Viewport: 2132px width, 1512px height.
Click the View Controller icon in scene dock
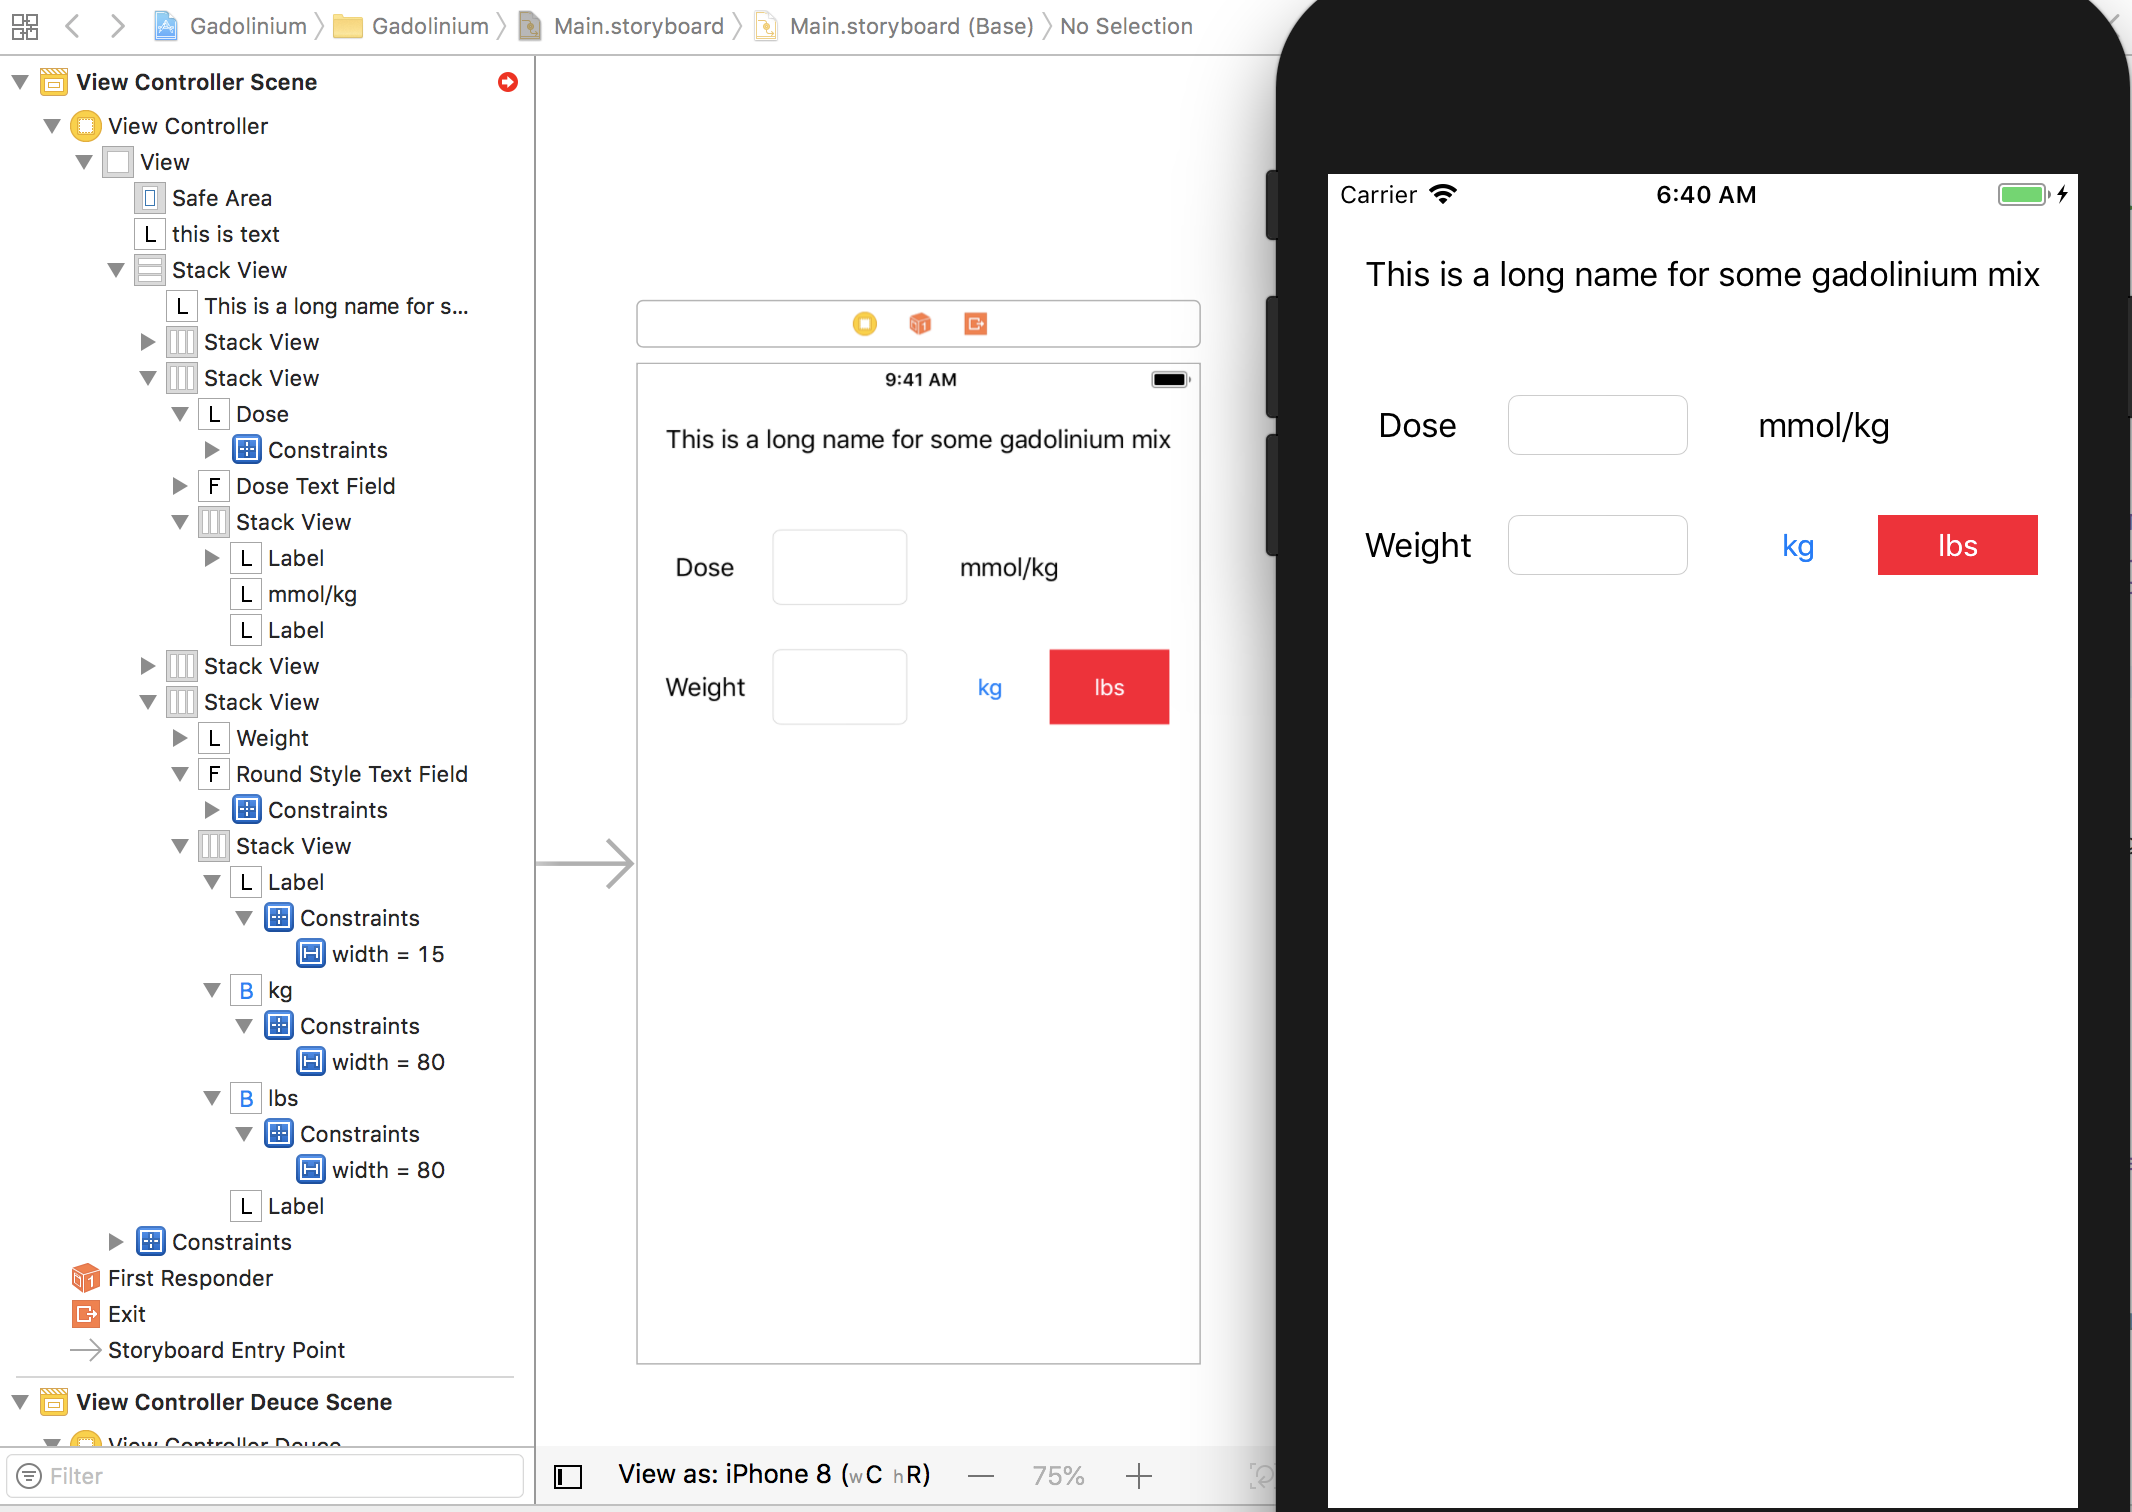click(x=865, y=324)
